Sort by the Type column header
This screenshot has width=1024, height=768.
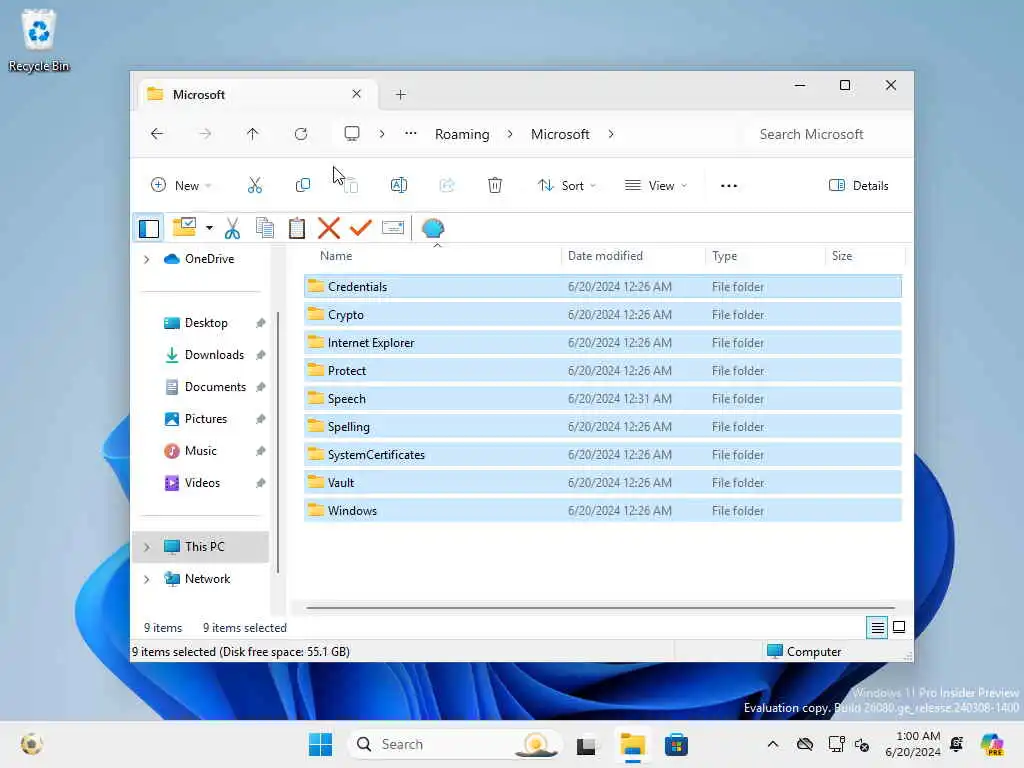764,256
